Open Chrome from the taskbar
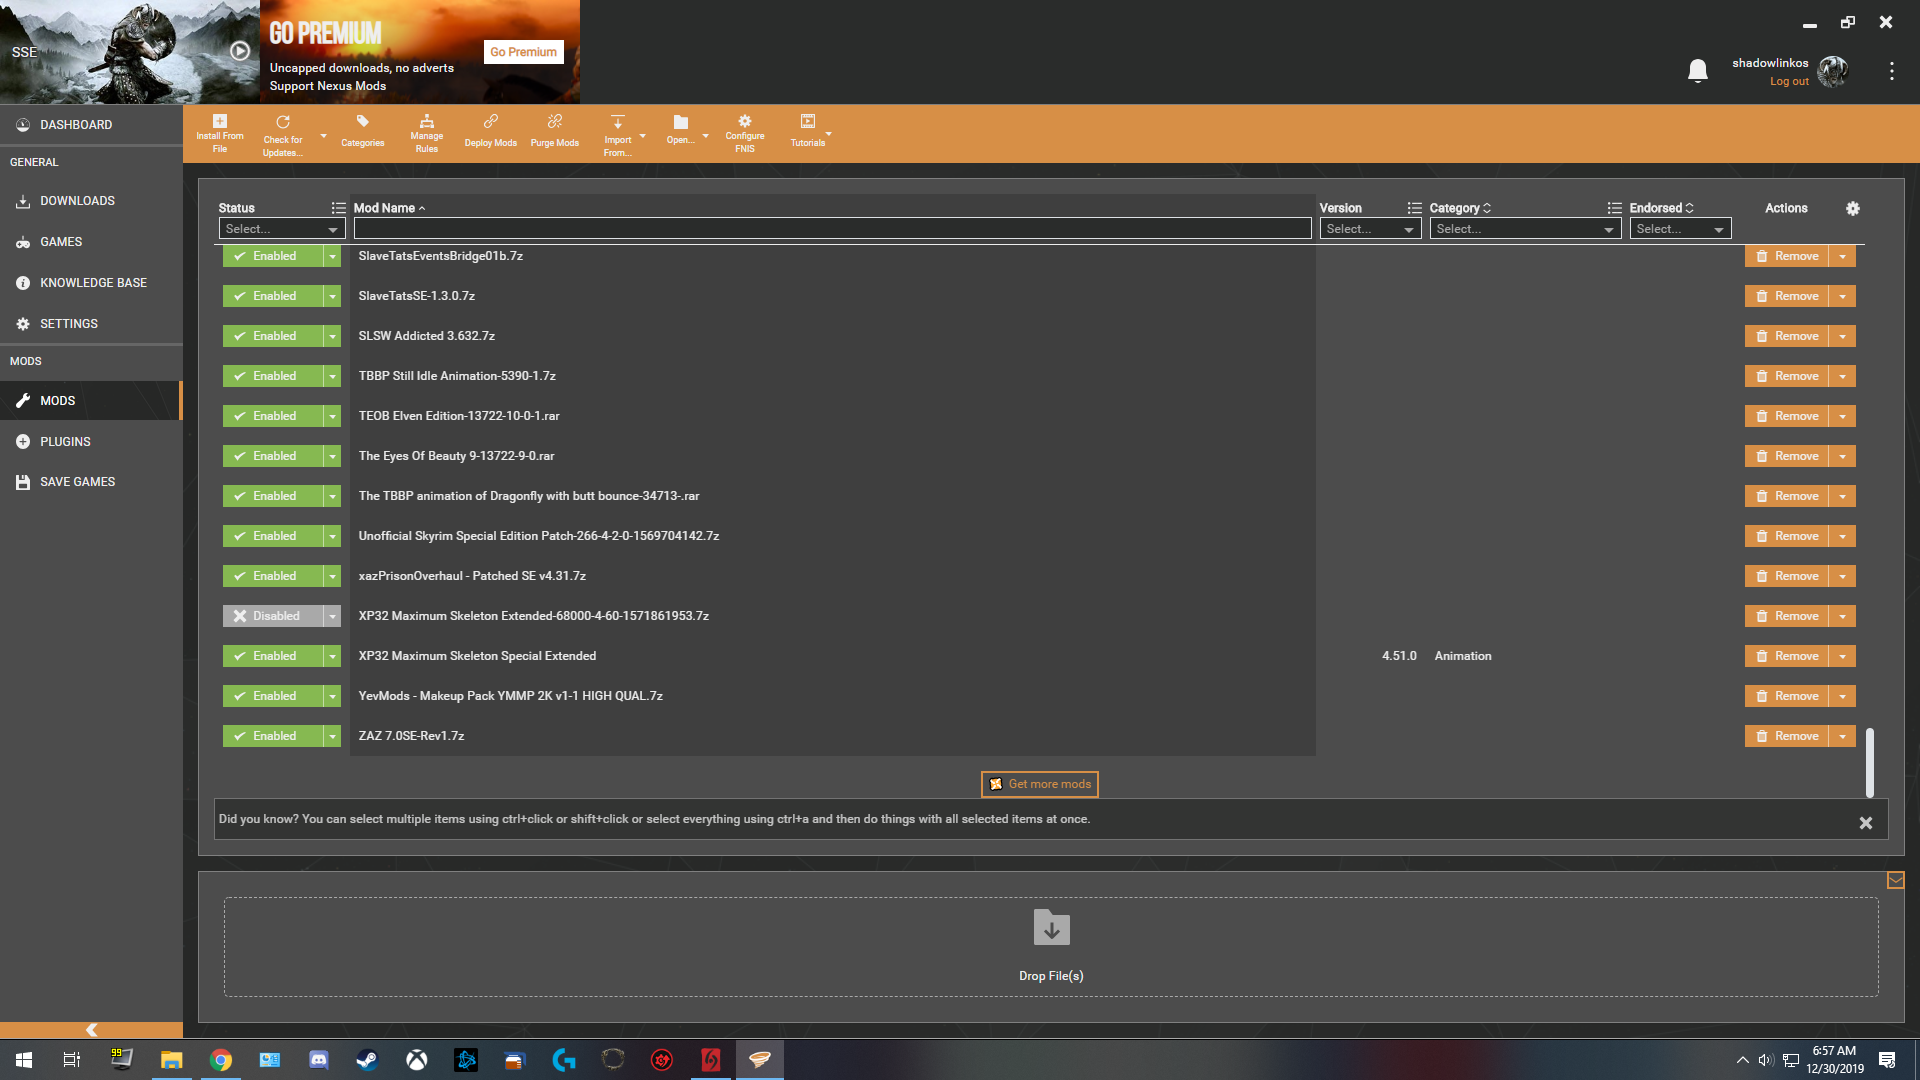The height and width of the screenshot is (1080, 1920). 221,1060
